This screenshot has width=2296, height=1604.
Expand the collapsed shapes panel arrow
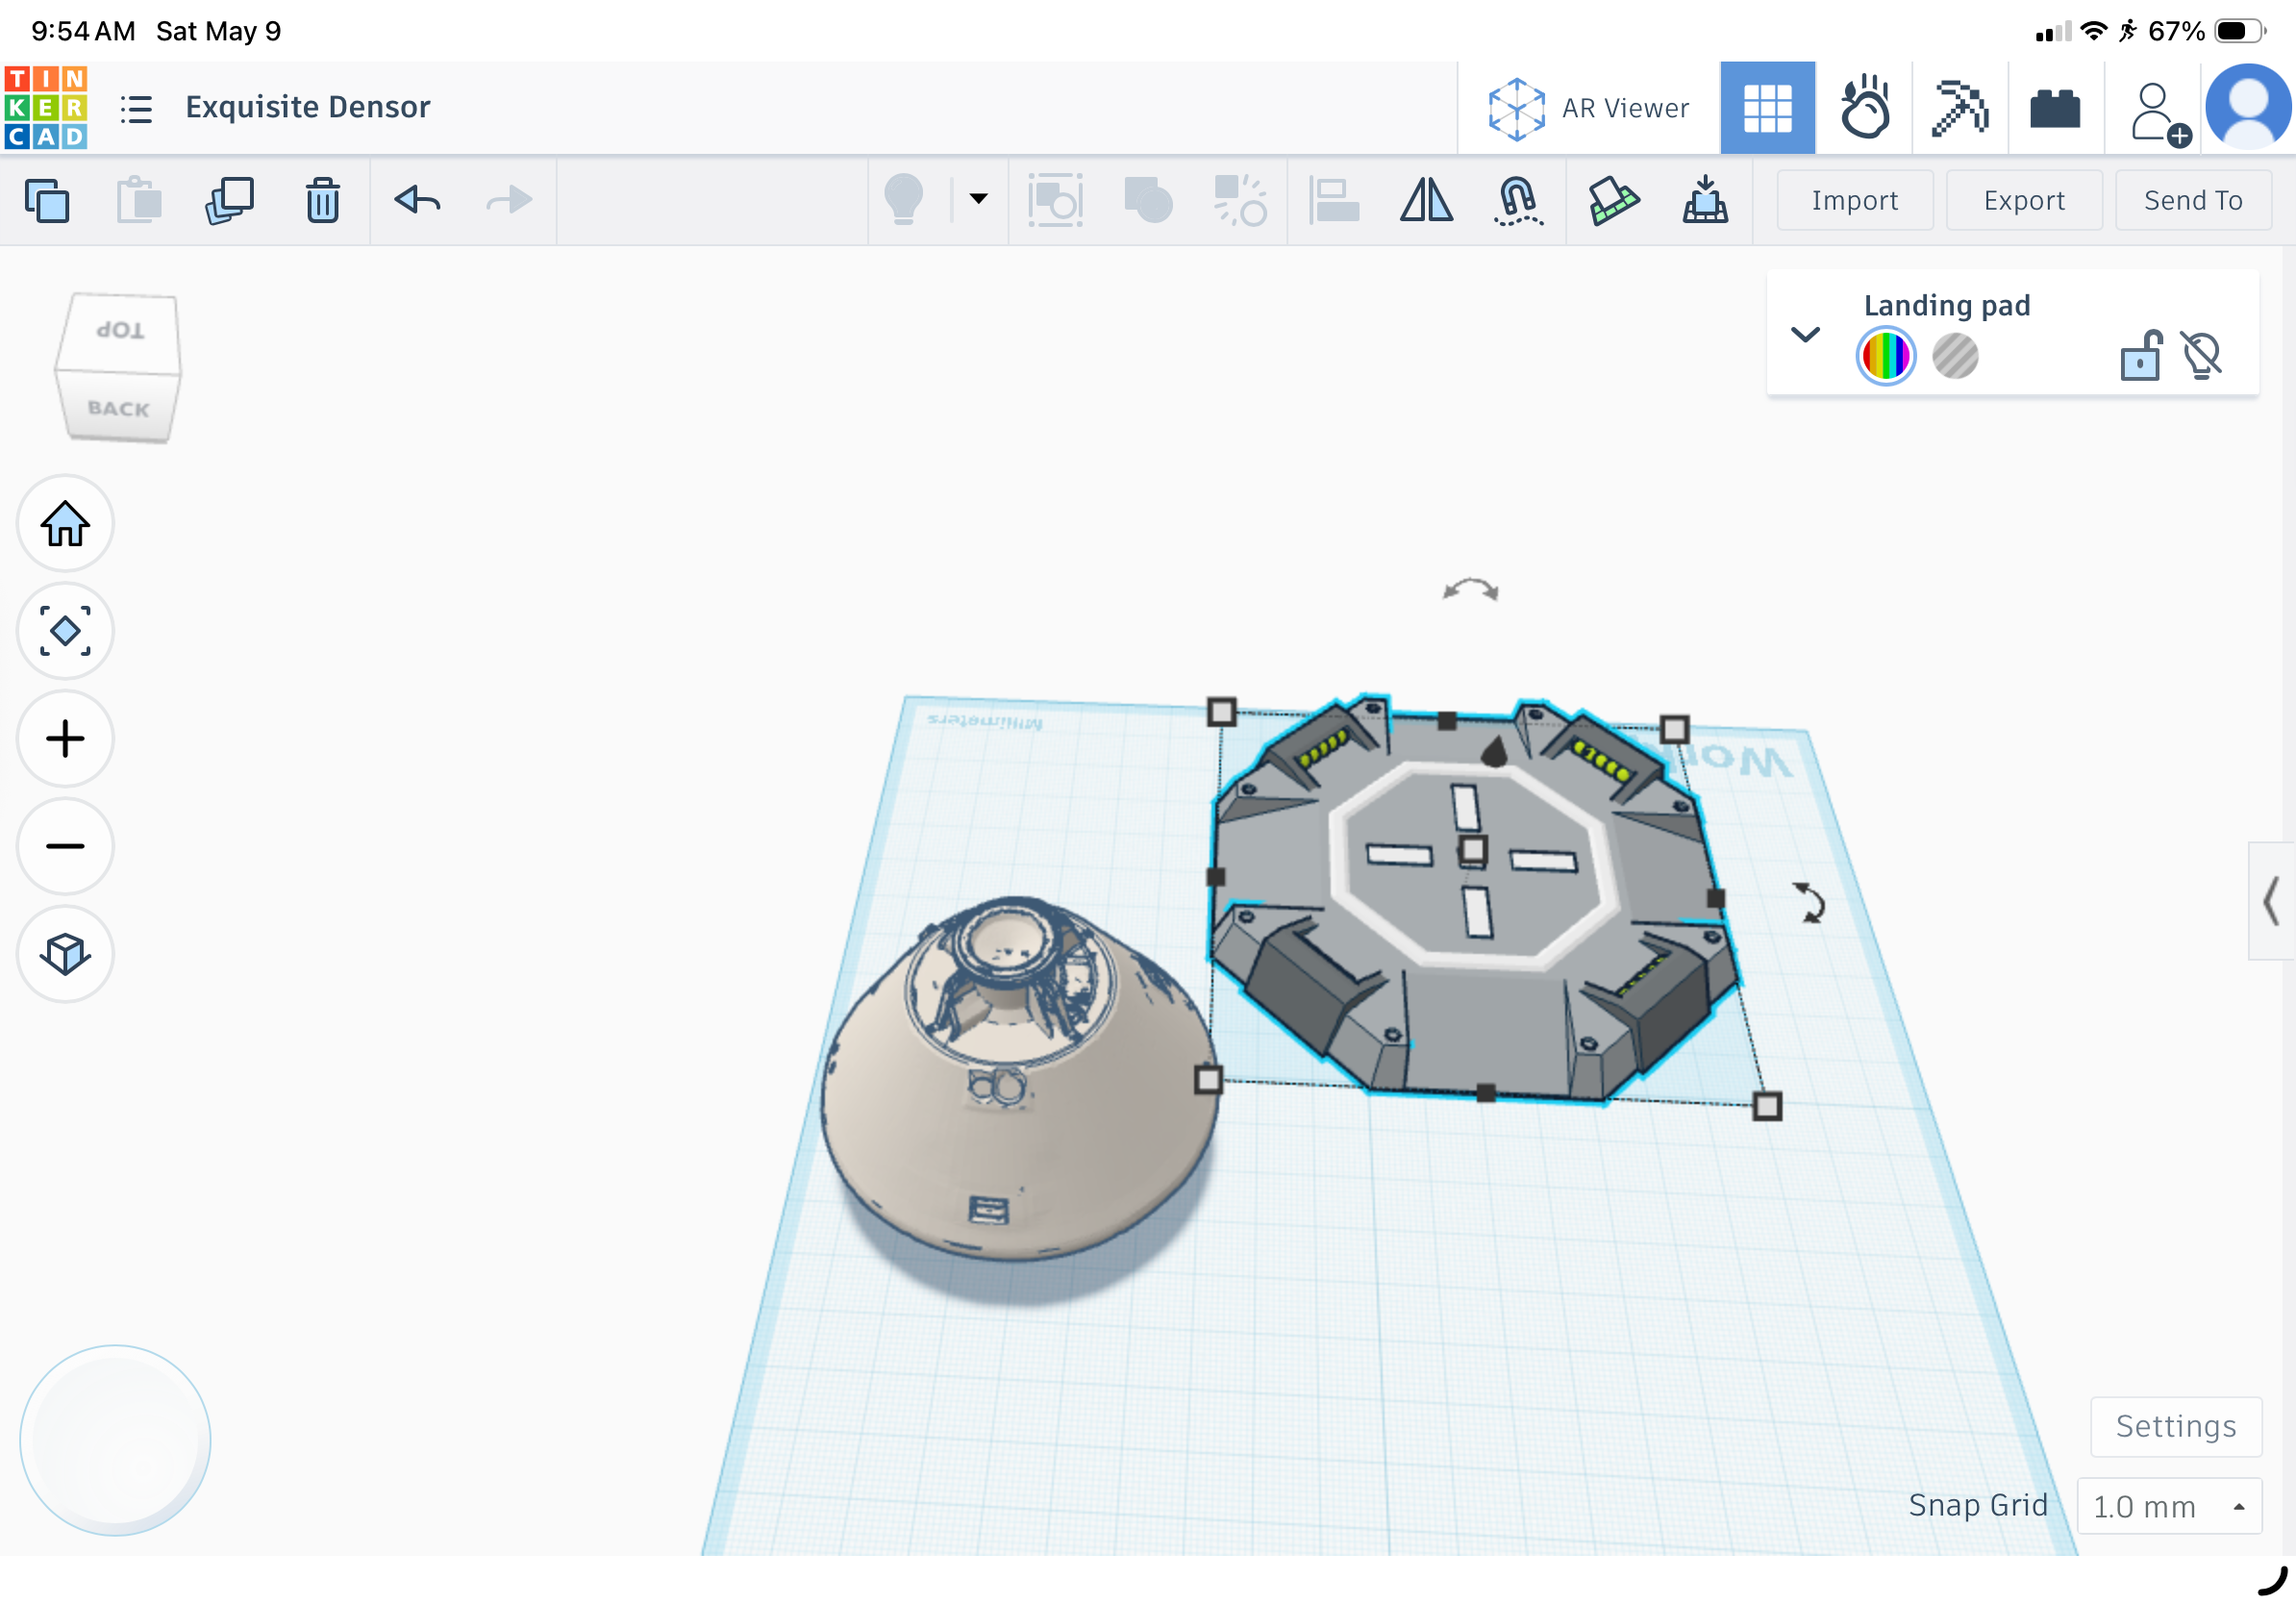2270,901
